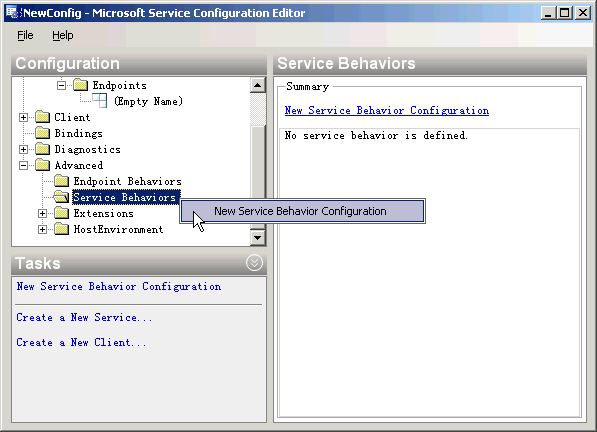Close the Service Configuration Editor window
Screen dimensions: 597x432
pyautogui.click(x=583, y=13)
